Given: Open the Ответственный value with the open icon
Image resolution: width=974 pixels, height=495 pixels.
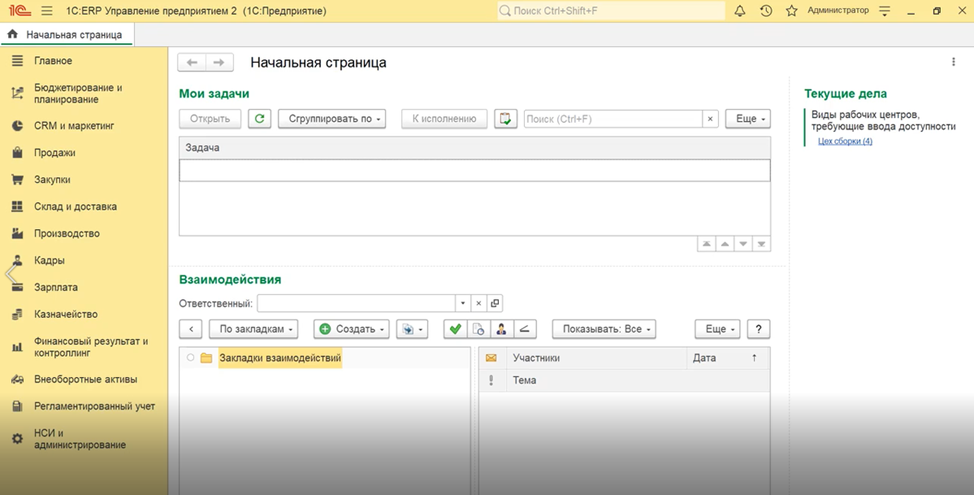Looking at the screenshot, I should click(494, 303).
